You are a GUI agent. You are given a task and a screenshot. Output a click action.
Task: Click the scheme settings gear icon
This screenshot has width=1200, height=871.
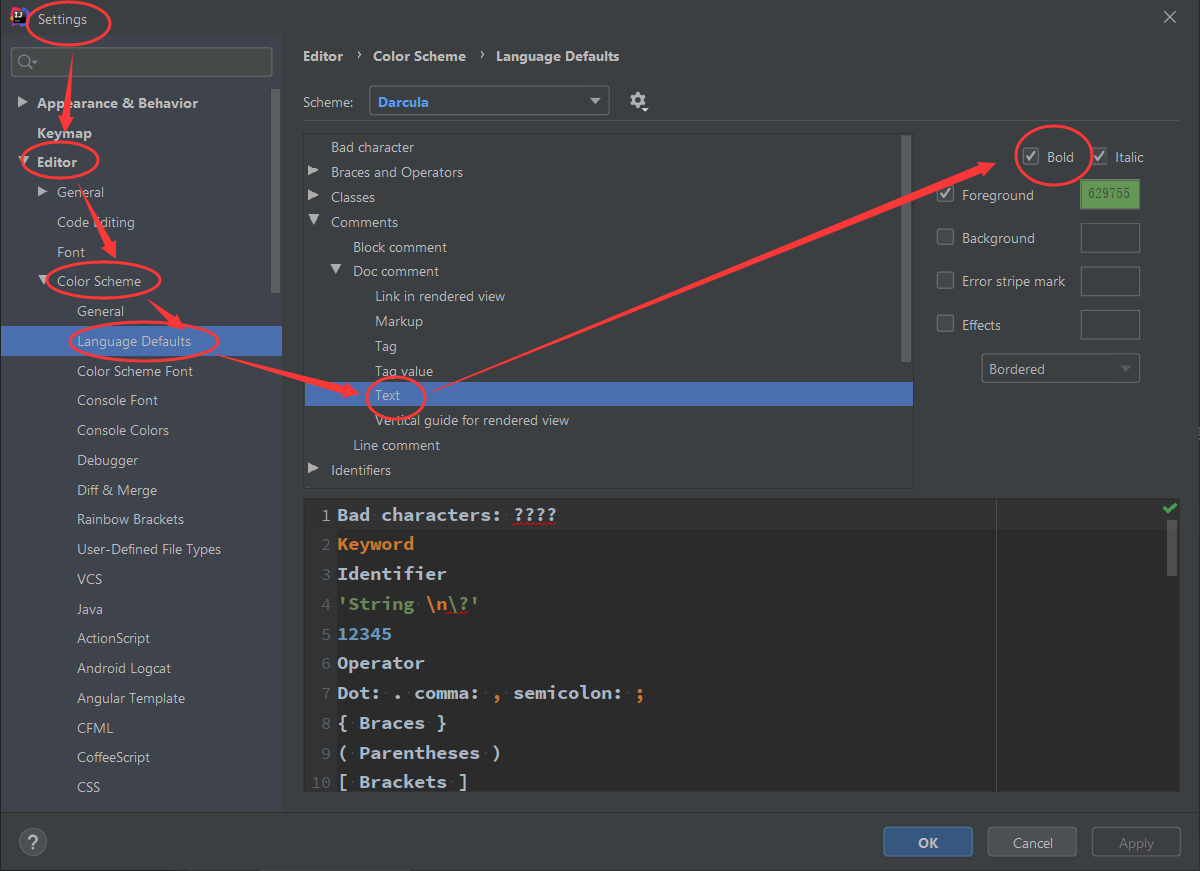pos(638,101)
